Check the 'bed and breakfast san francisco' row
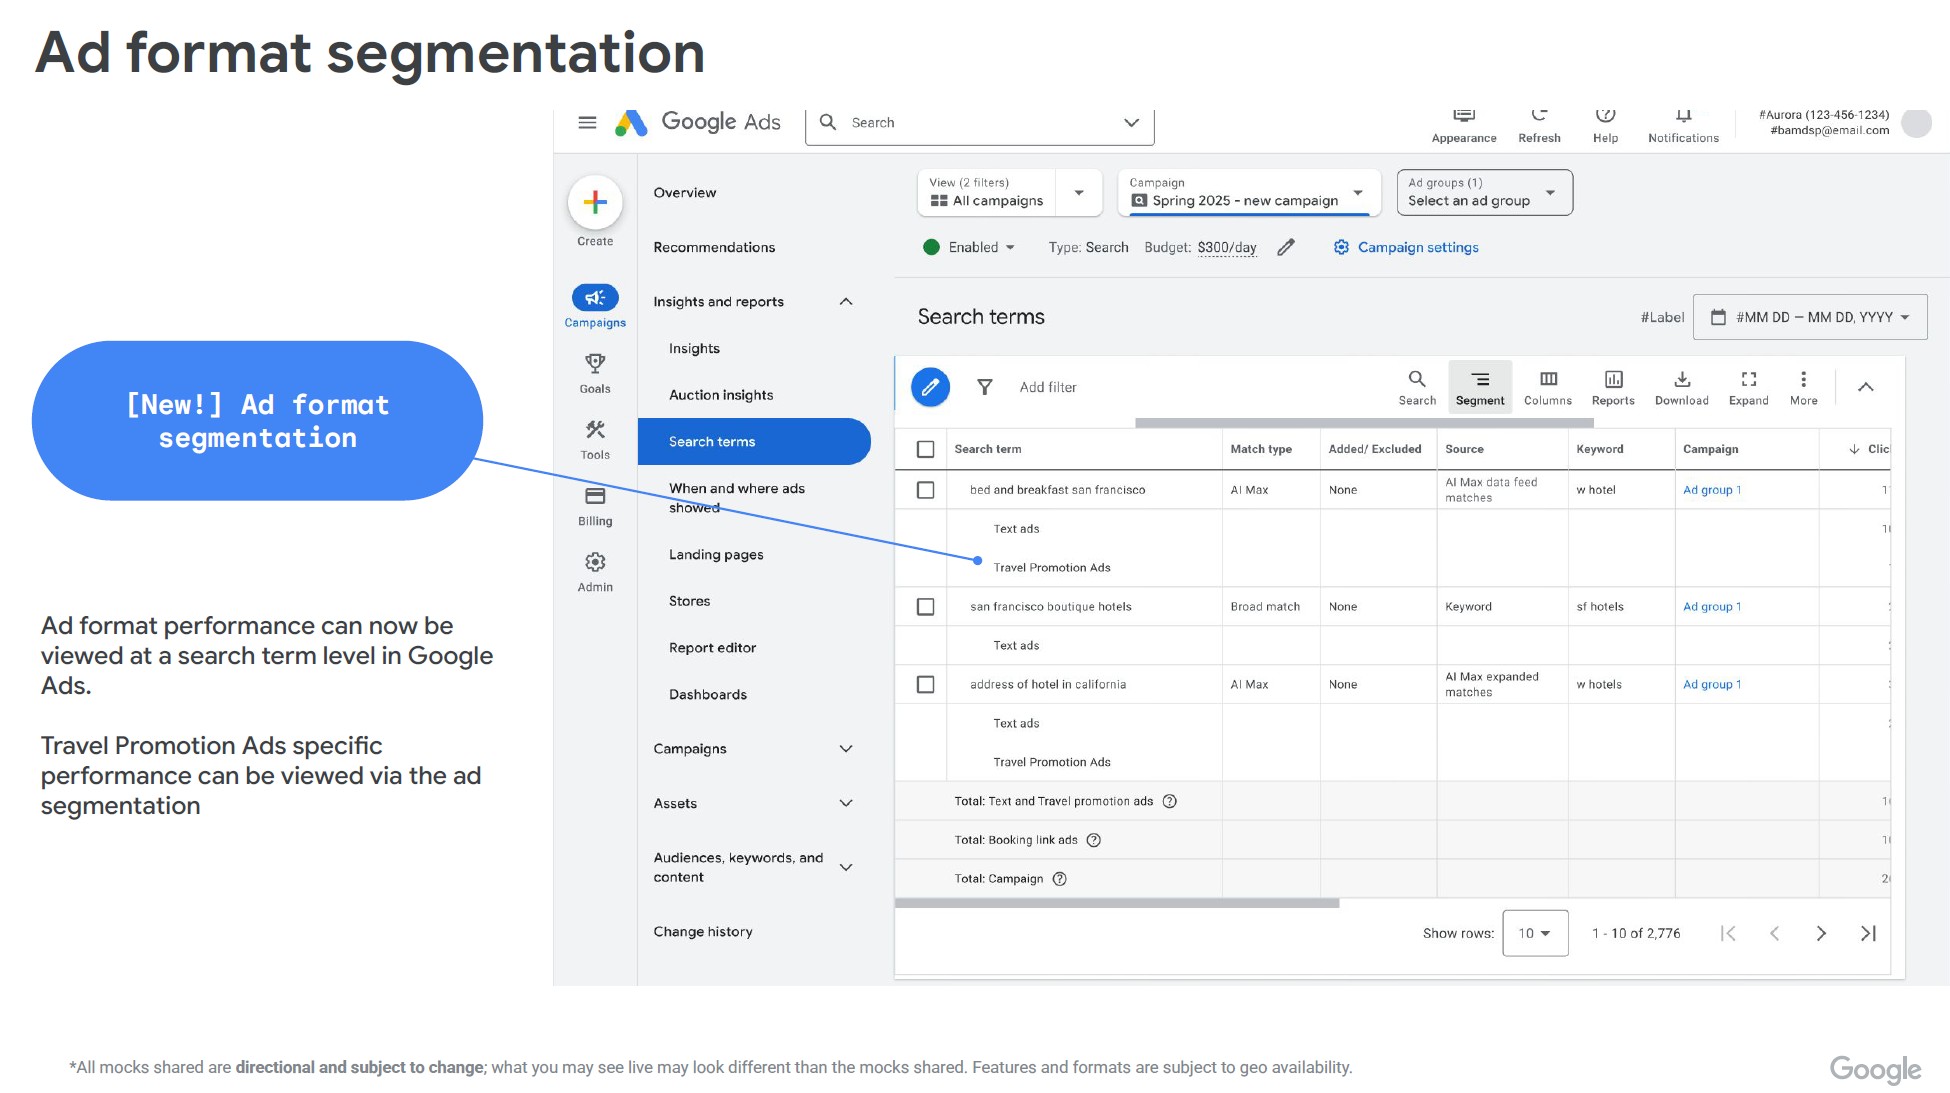Viewport: 1950px width, 1093px height. pyautogui.click(x=926, y=490)
